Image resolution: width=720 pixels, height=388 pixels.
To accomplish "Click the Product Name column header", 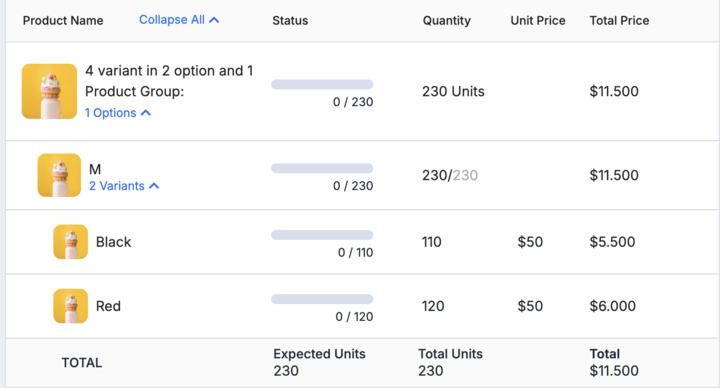I will [63, 21].
